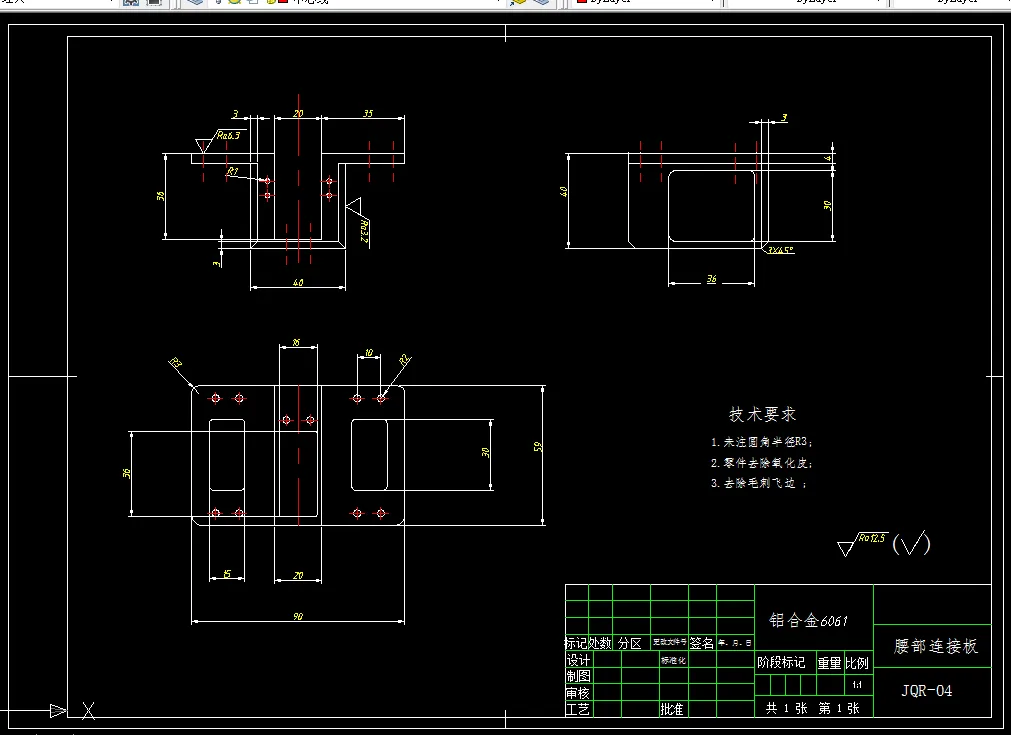This screenshot has height=735, width=1011.
Task: Select the parenthesized checkmark roughness symbol
Action: click(912, 544)
